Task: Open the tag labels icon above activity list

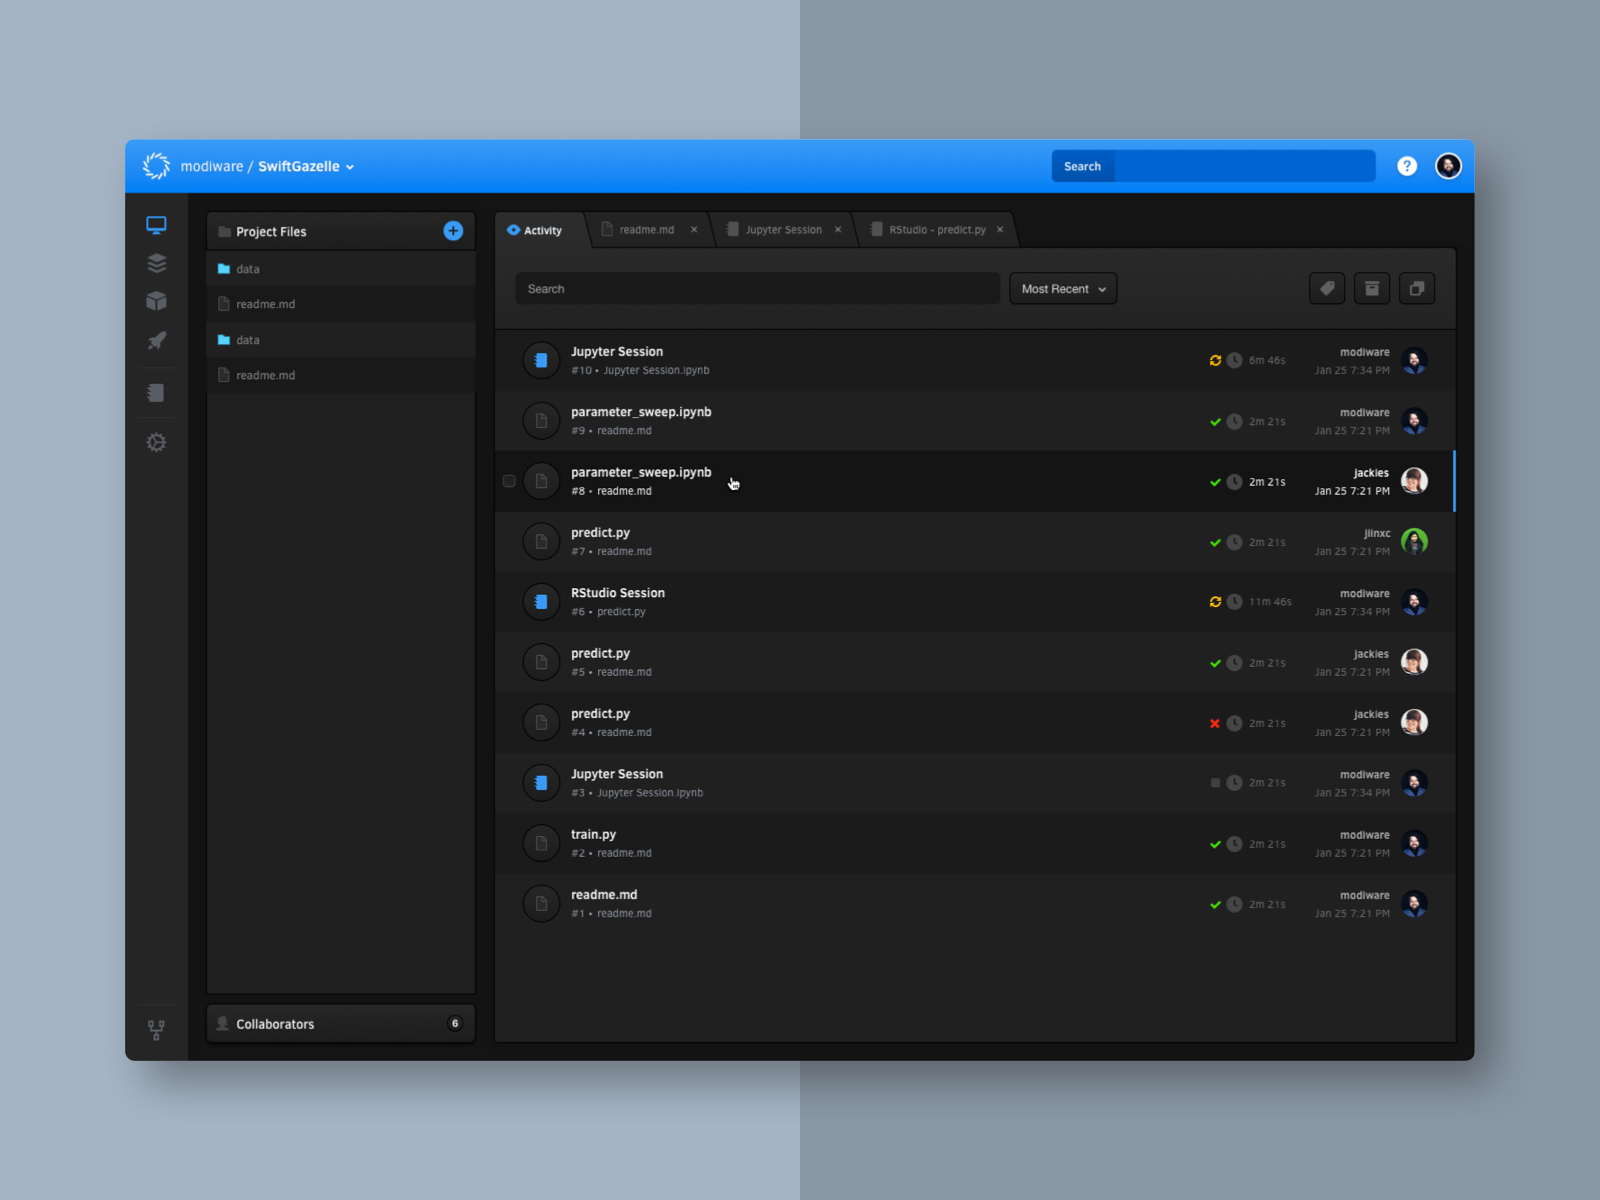Action: click(1327, 288)
